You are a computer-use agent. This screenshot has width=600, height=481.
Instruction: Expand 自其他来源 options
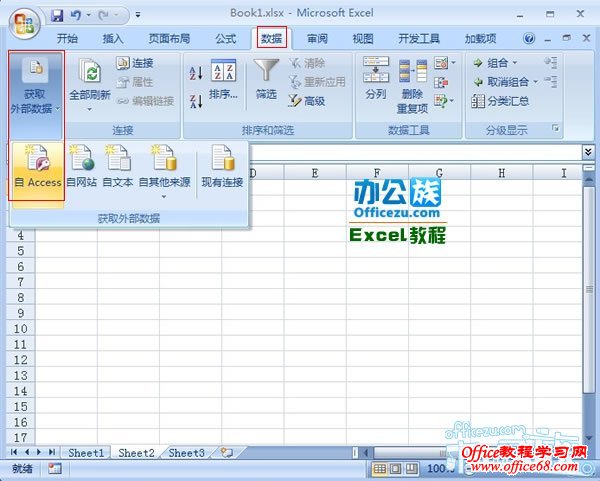coord(165,171)
